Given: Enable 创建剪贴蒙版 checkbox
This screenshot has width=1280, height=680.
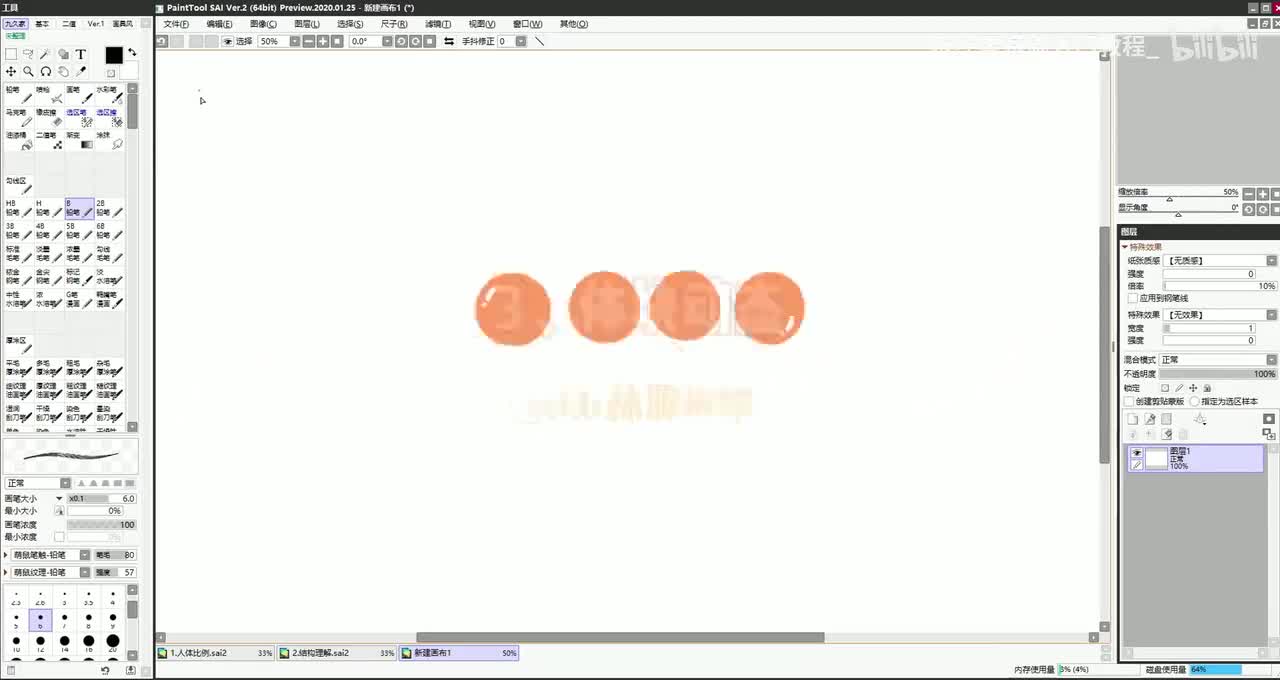Looking at the screenshot, I should click(1129, 401).
